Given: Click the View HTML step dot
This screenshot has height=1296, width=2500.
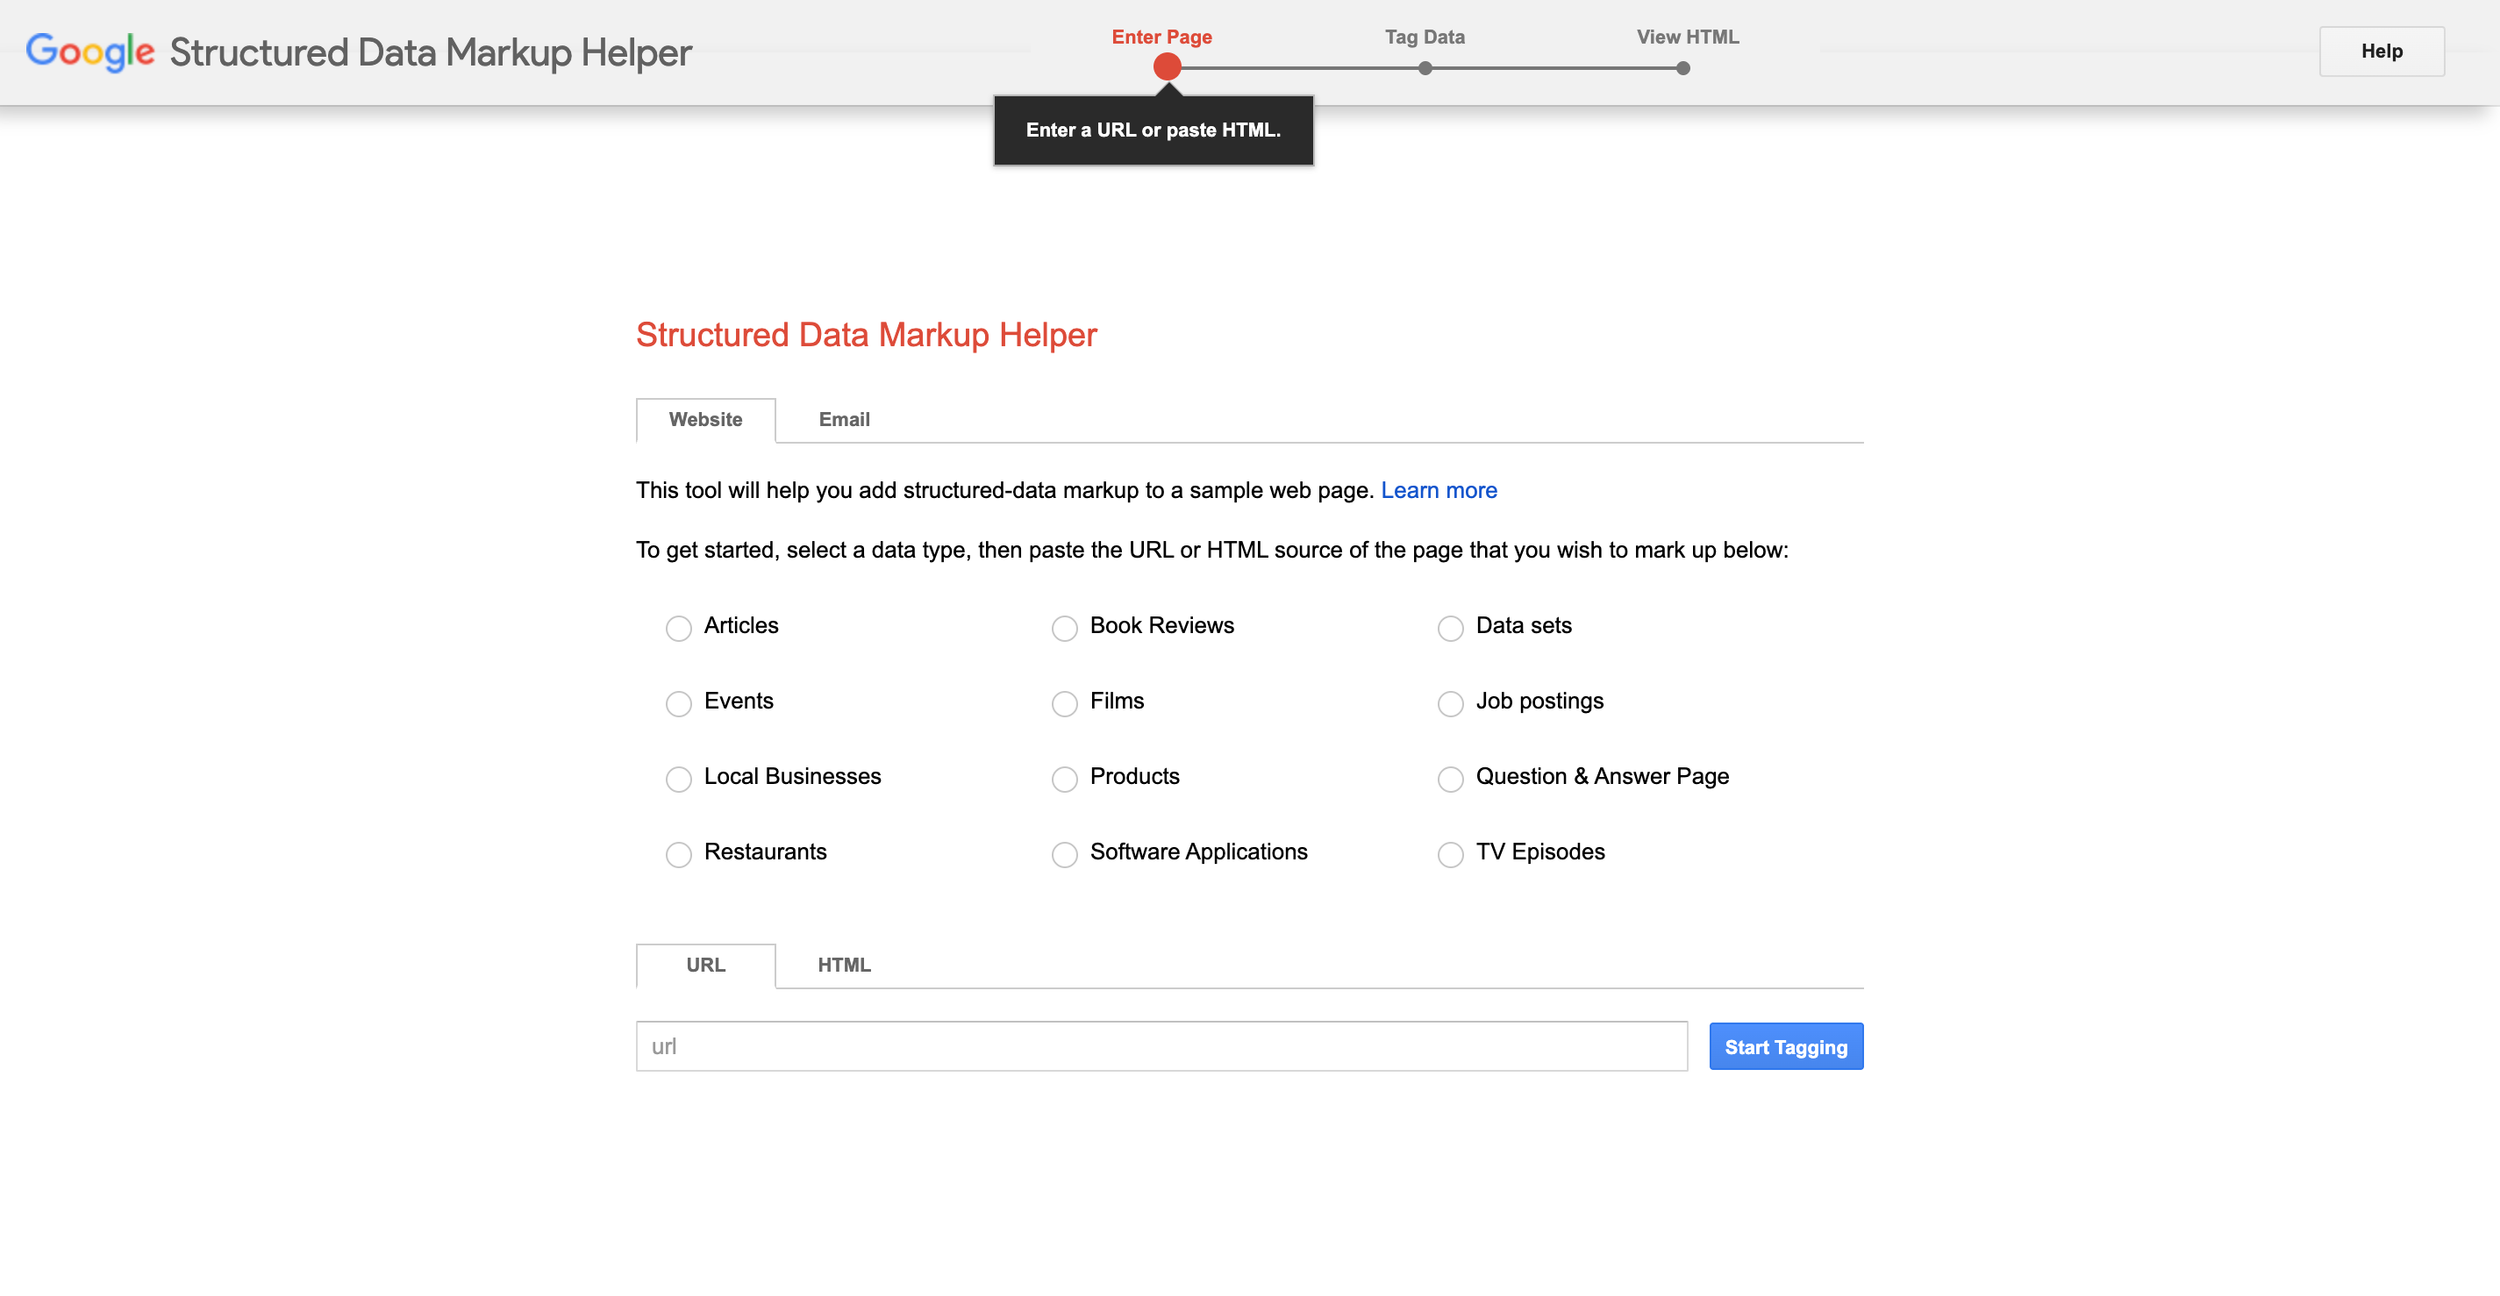Looking at the screenshot, I should 1683,68.
